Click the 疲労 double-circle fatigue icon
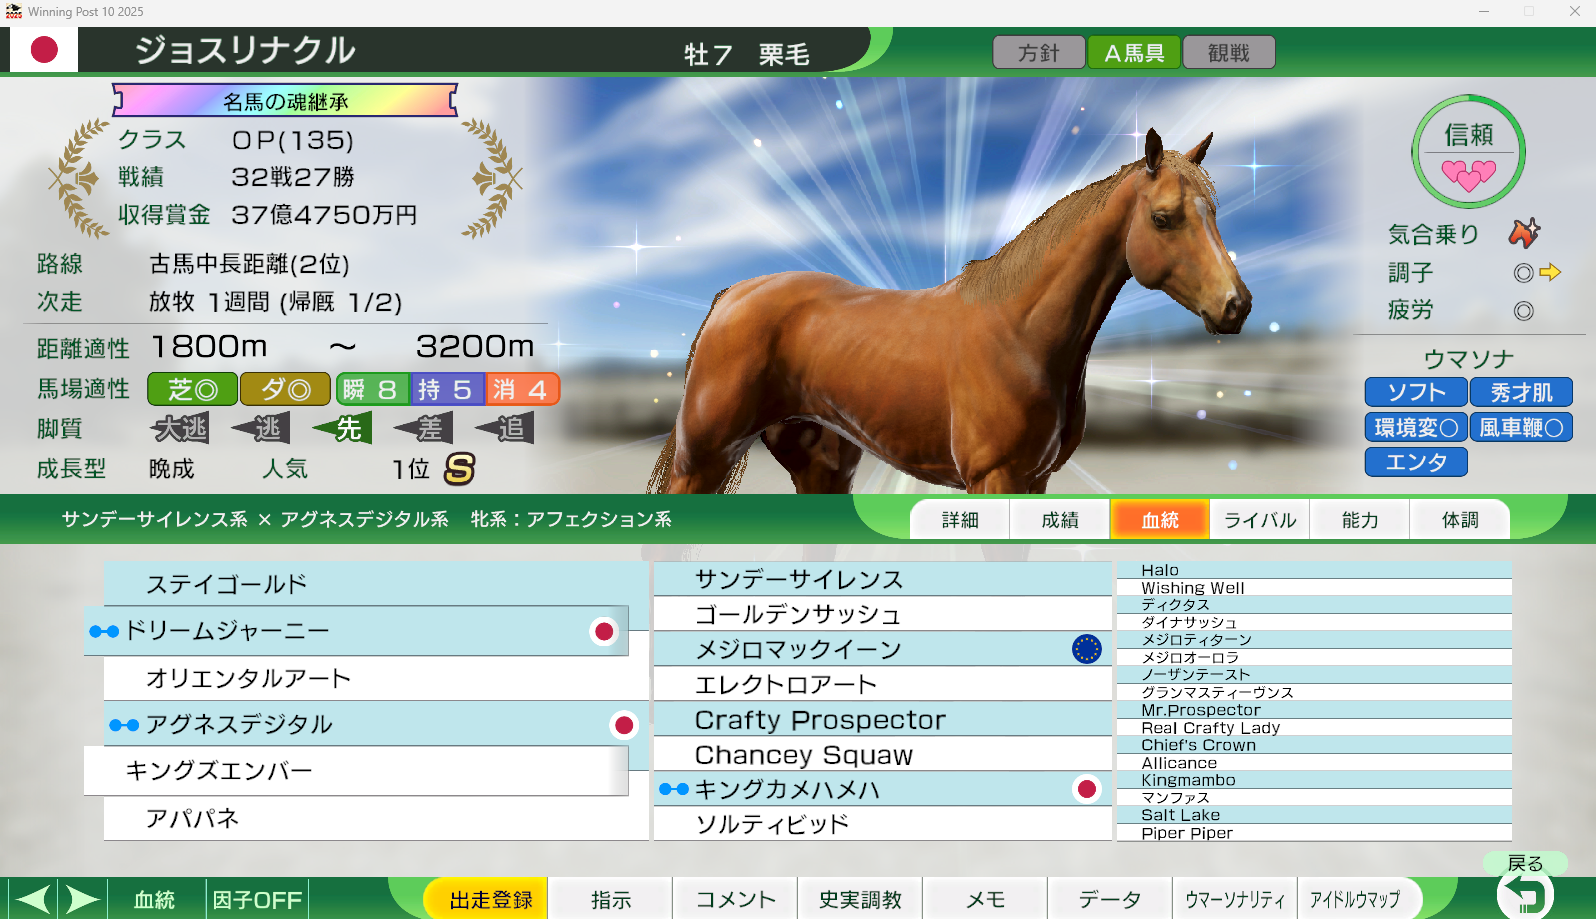1596x919 pixels. point(1523,311)
